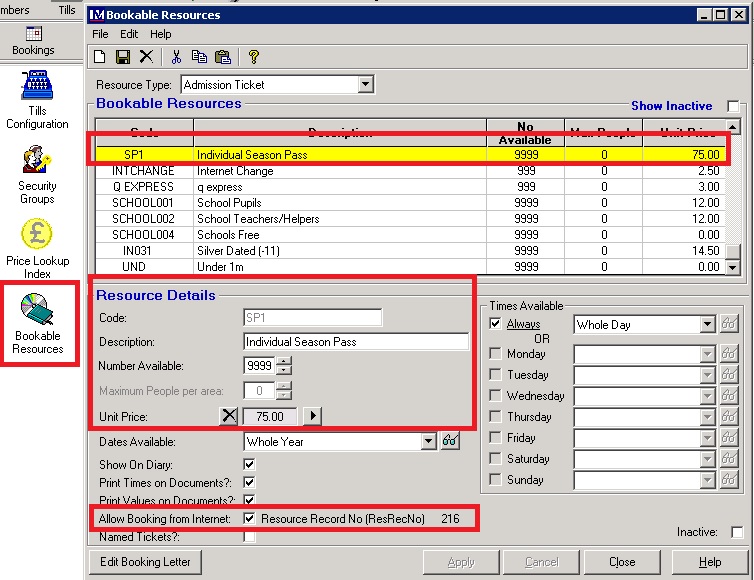The height and width of the screenshot is (580, 754).
Task: Toggle the Show Inactive checkbox
Action: (x=733, y=106)
